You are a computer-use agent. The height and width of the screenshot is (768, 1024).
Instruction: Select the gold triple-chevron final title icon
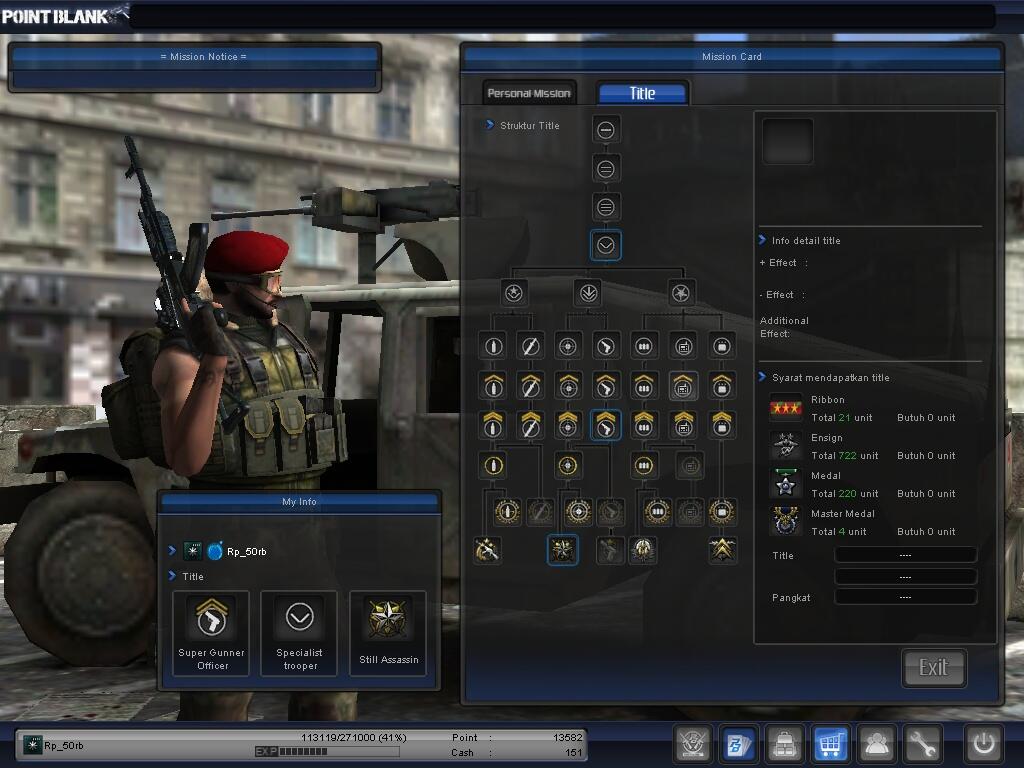coord(722,550)
